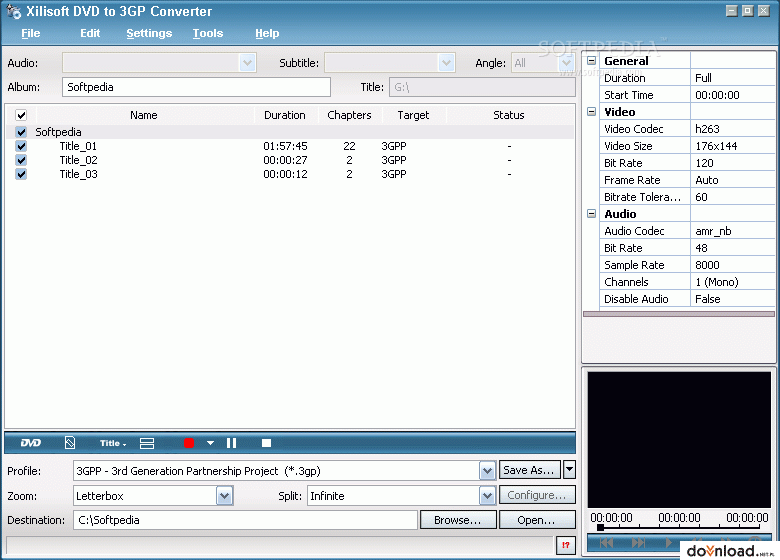The width and height of the screenshot is (780, 560).
Task: Click the file page icon beside the DVD button
Action: (x=70, y=443)
